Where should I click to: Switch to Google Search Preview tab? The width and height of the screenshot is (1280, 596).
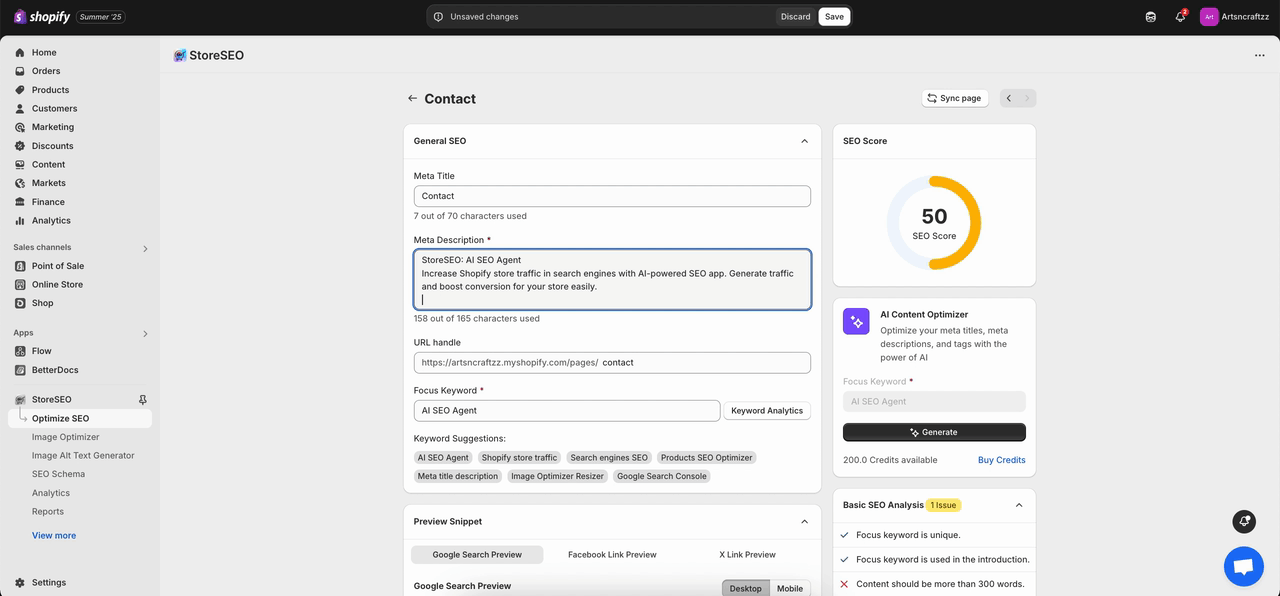(x=477, y=554)
